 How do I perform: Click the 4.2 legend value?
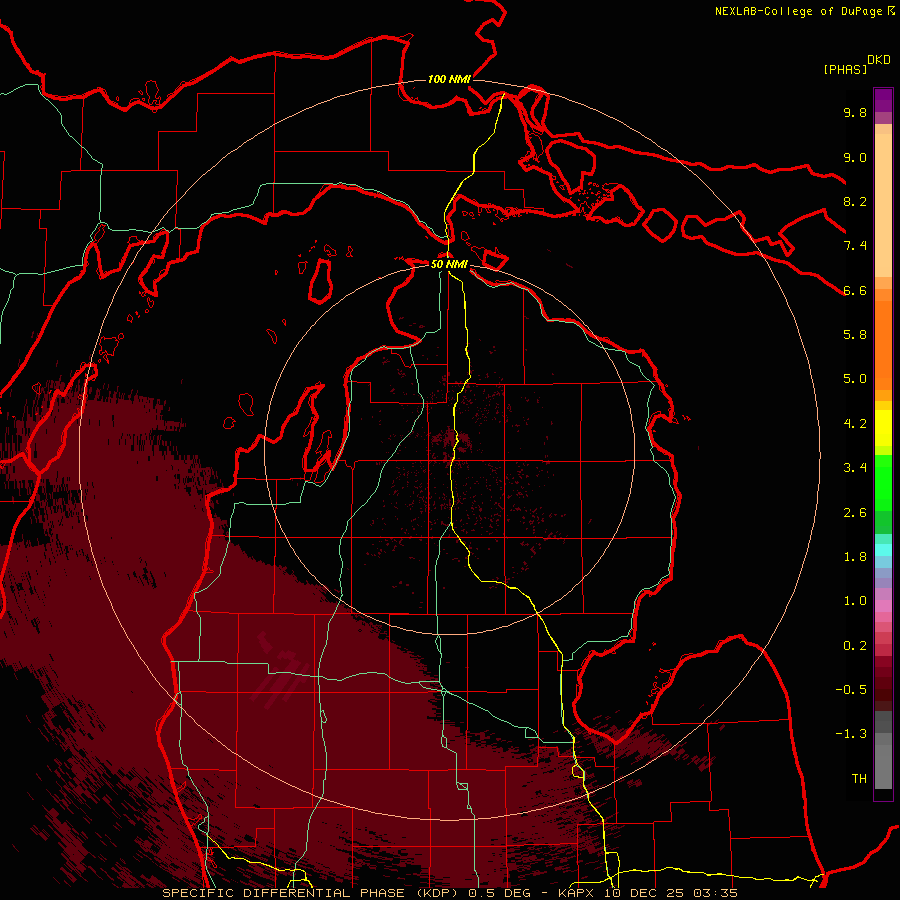855,424
